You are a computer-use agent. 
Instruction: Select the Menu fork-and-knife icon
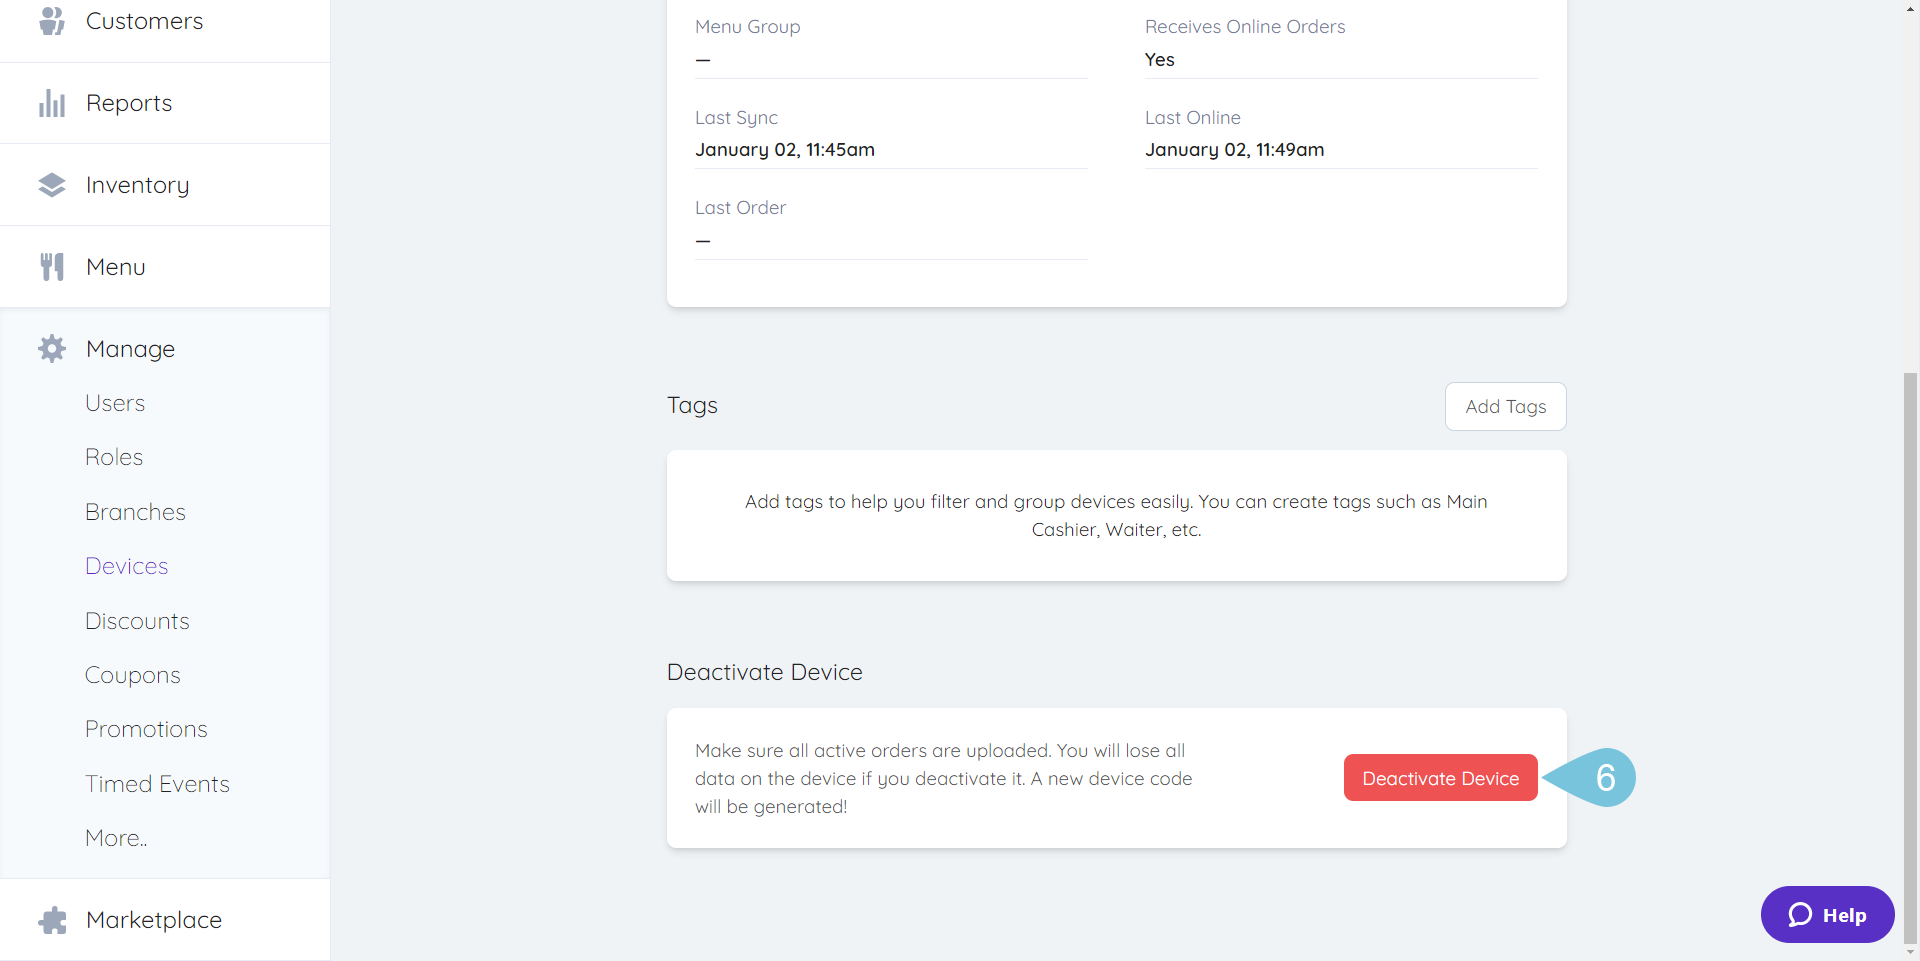coord(52,266)
